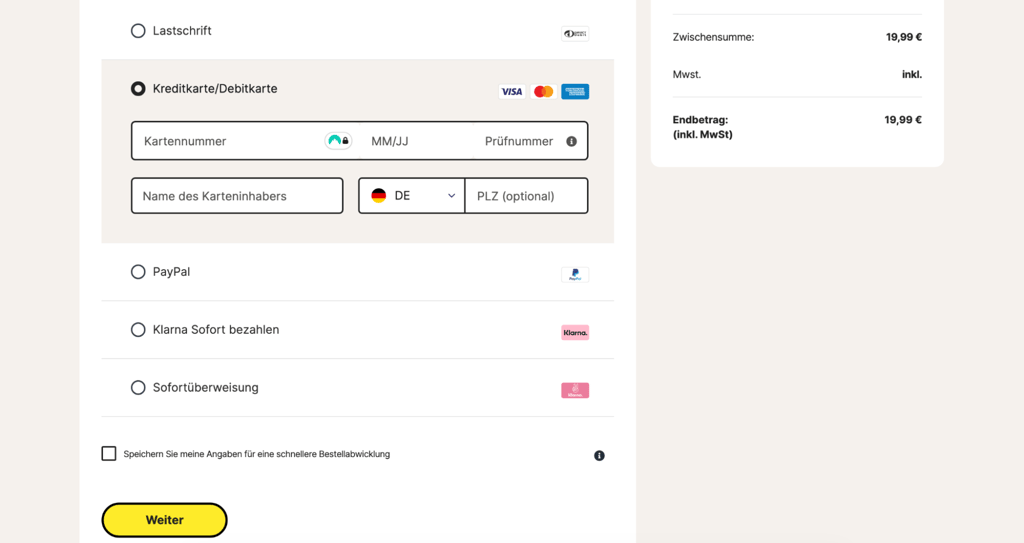Click the Kreditkarte/Debitkarte label text
Image resolution: width=1024 pixels, height=543 pixels.
[x=215, y=89]
